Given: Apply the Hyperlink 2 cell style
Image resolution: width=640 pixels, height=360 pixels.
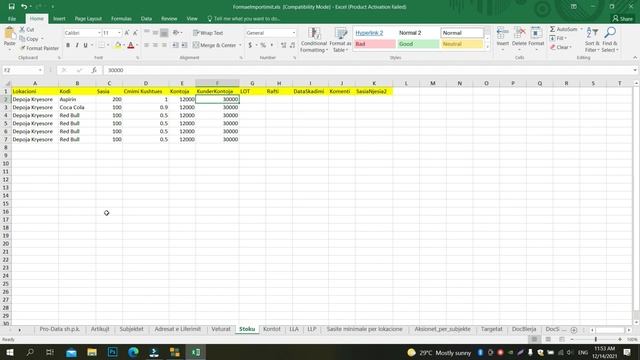Looking at the screenshot, I should coord(374,33).
